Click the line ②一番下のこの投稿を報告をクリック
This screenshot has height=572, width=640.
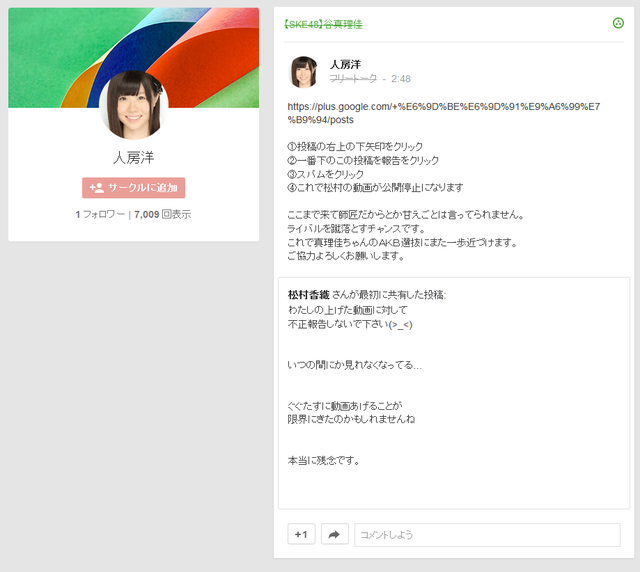tap(363, 160)
